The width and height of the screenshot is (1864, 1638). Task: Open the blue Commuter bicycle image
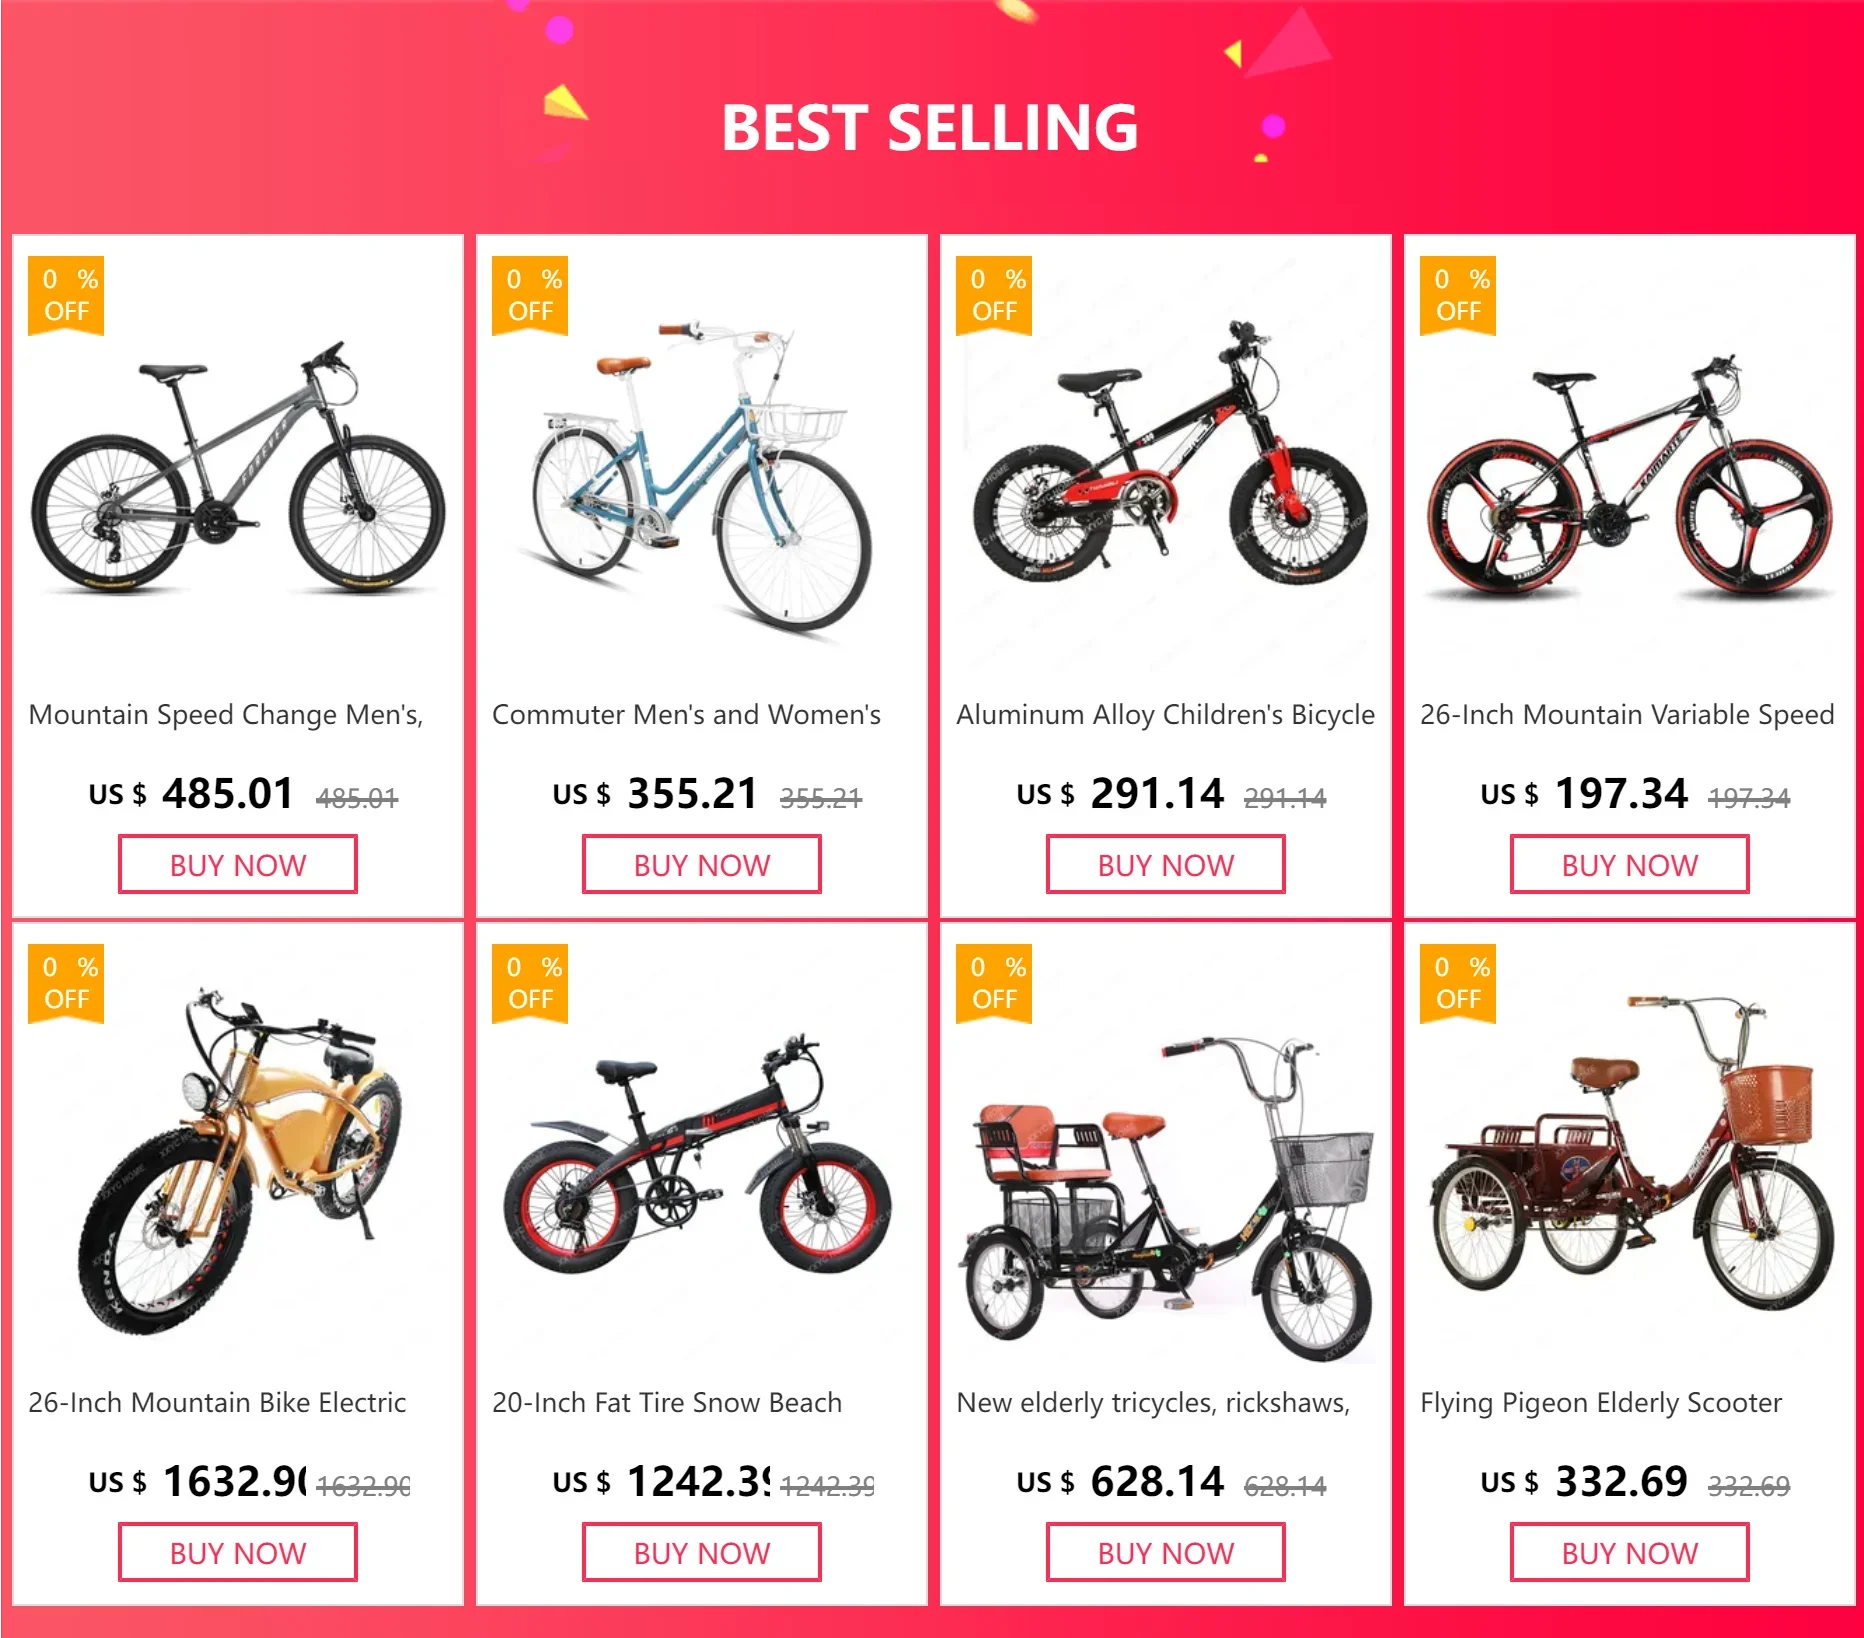tap(702, 475)
